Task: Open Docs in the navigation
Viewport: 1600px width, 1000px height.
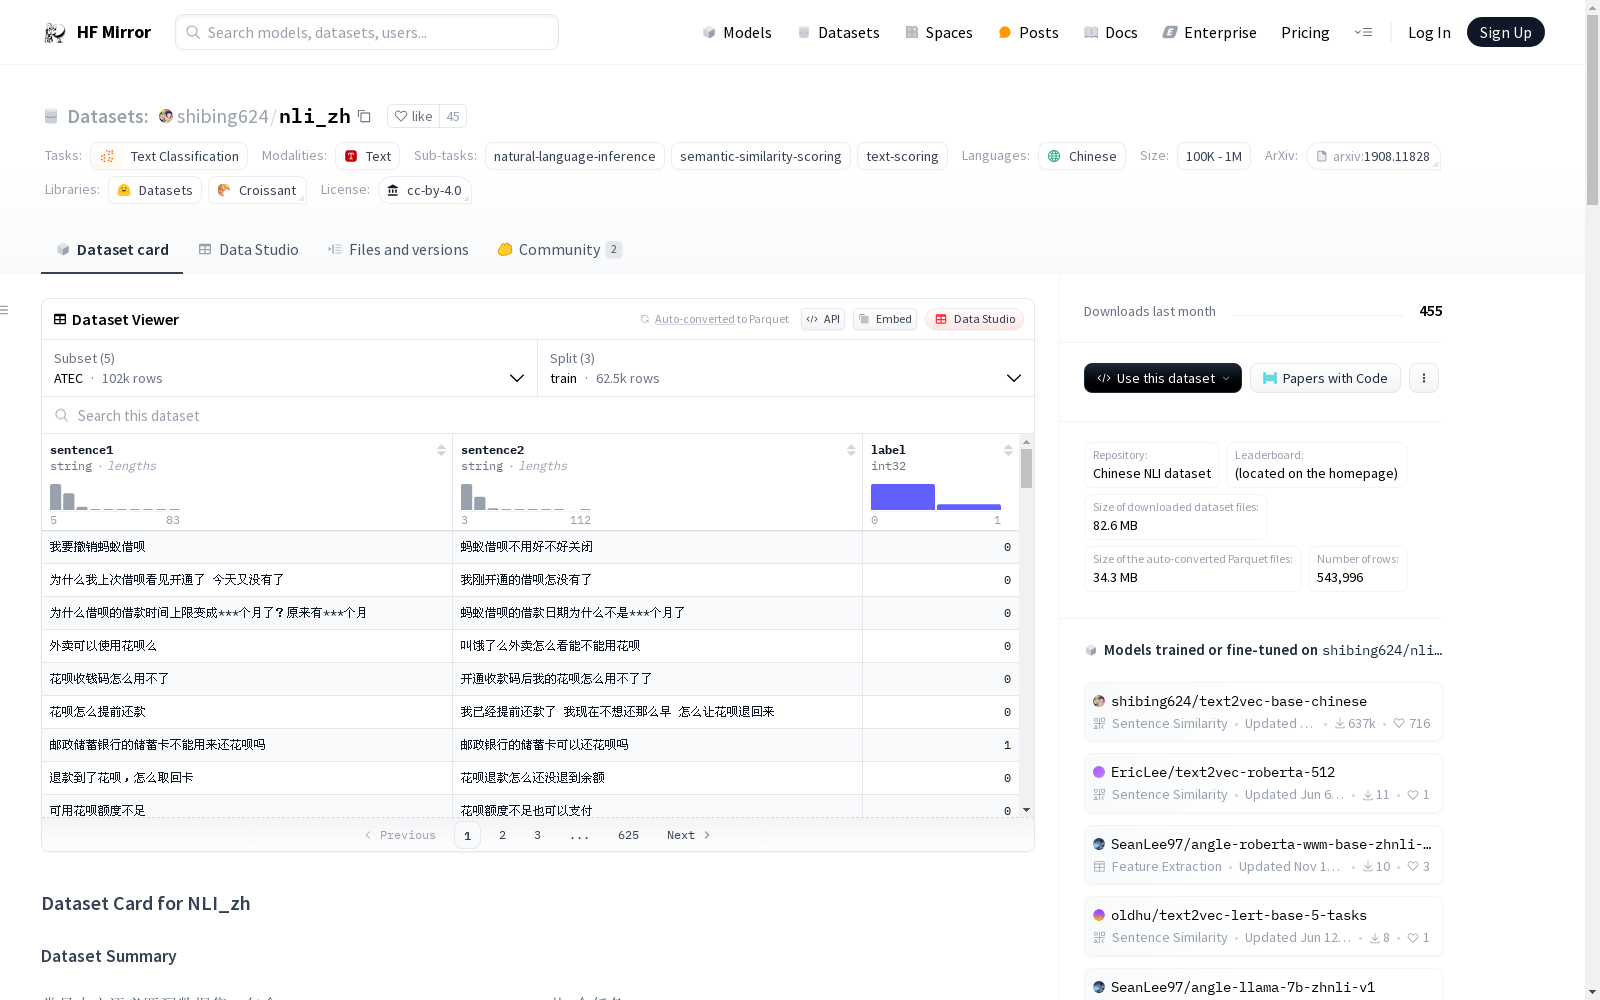Action: tap(1111, 32)
